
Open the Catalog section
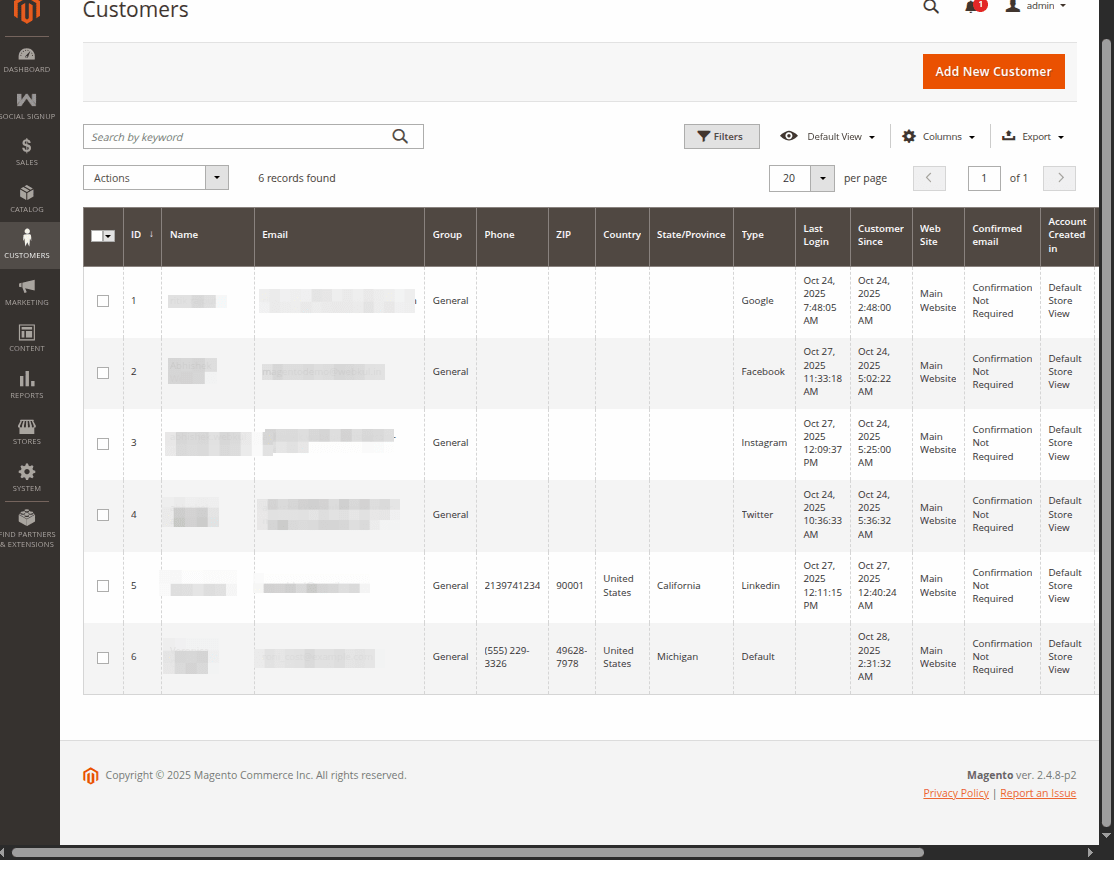27,196
